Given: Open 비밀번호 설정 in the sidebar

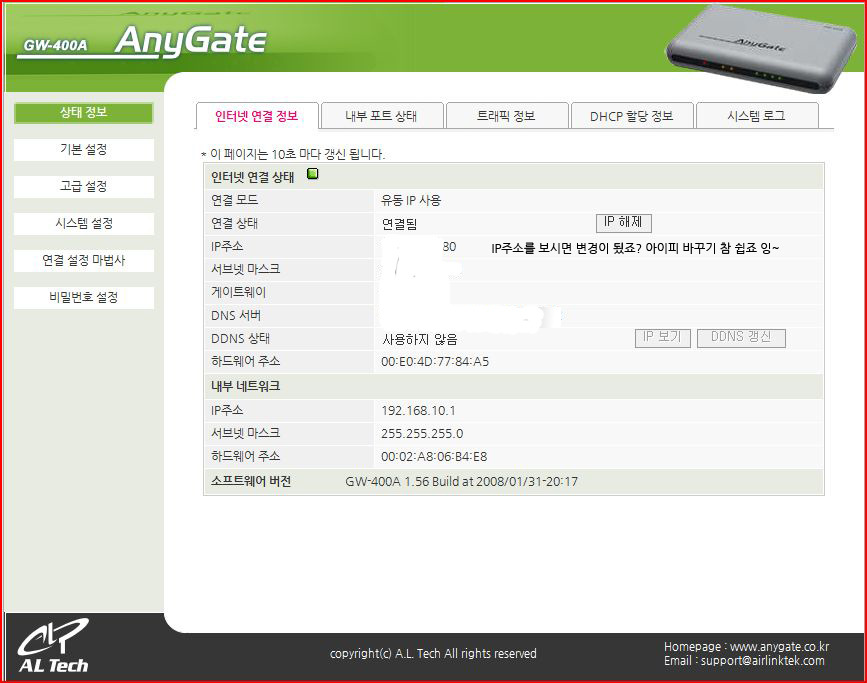Looking at the screenshot, I should 83,298.
